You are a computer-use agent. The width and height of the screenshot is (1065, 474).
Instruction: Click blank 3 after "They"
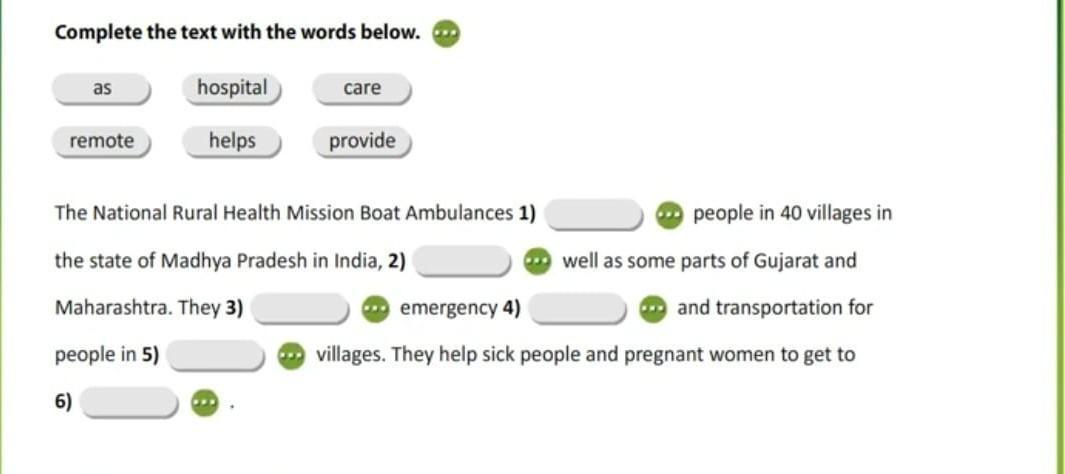pos(301,310)
